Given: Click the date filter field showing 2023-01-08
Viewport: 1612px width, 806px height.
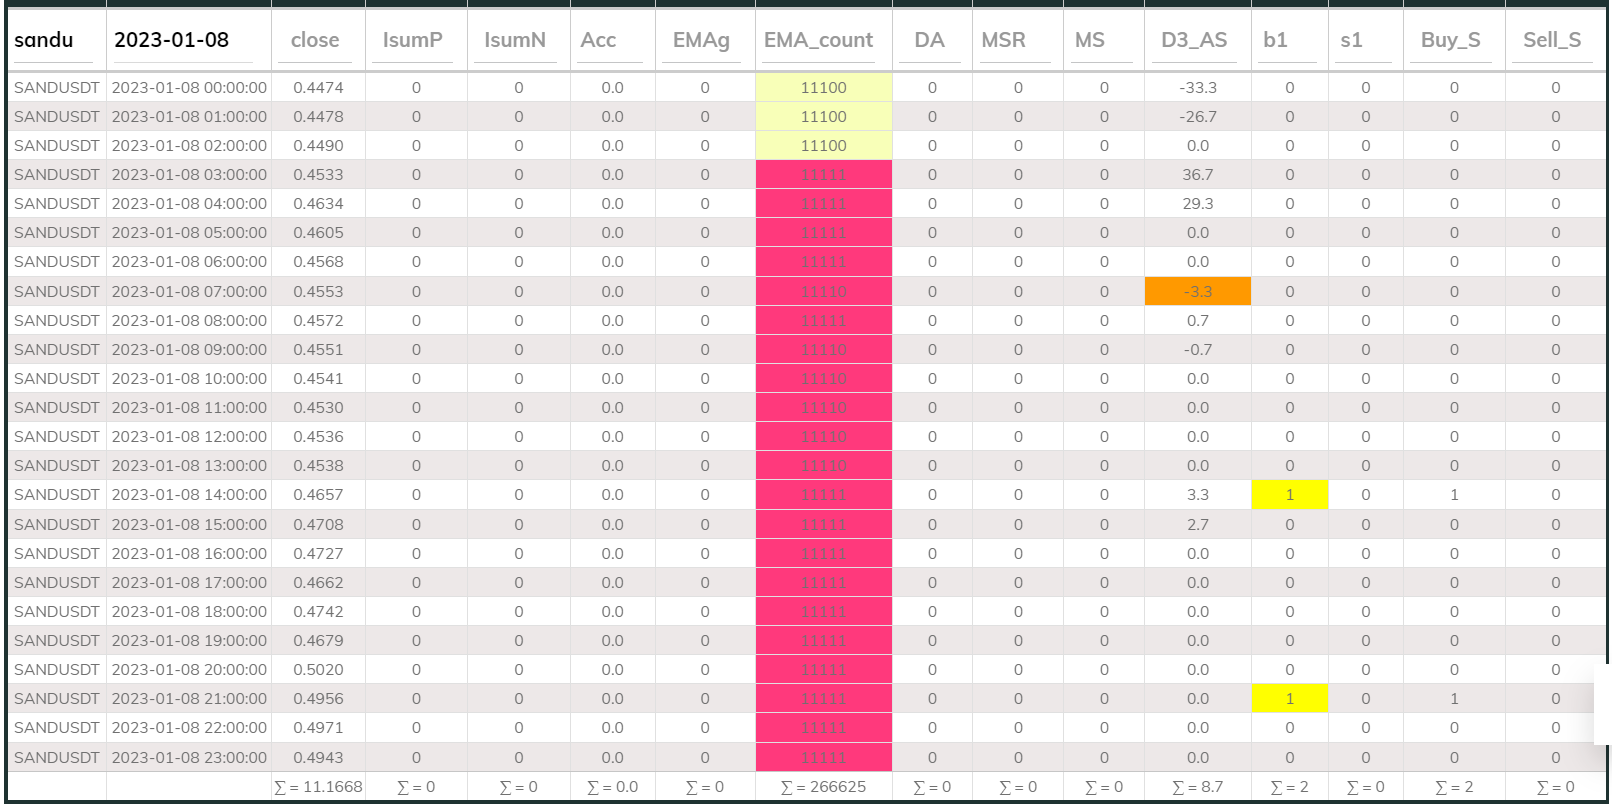Looking at the screenshot, I should (x=187, y=40).
